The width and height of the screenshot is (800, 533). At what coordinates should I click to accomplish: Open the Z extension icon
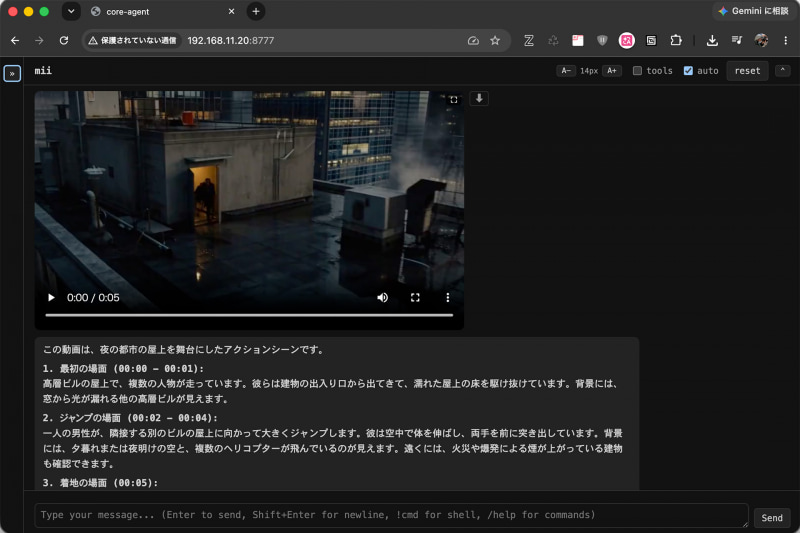(x=529, y=40)
